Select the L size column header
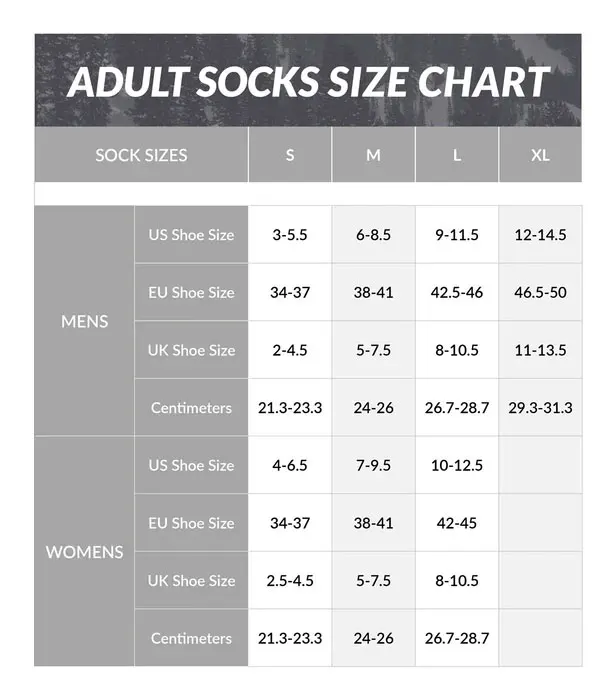This screenshot has height=700, width=616. pos(457,155)
